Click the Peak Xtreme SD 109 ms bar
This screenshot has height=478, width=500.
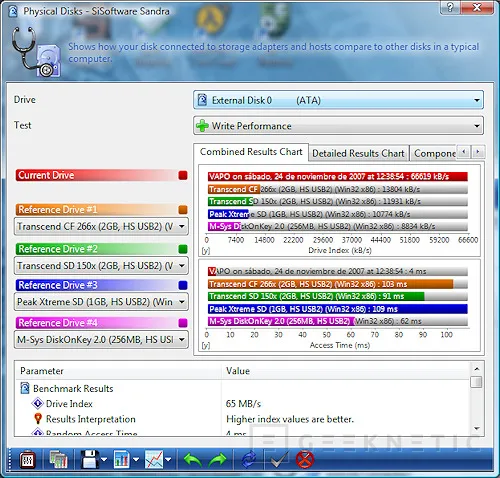(x=338, y=309)
